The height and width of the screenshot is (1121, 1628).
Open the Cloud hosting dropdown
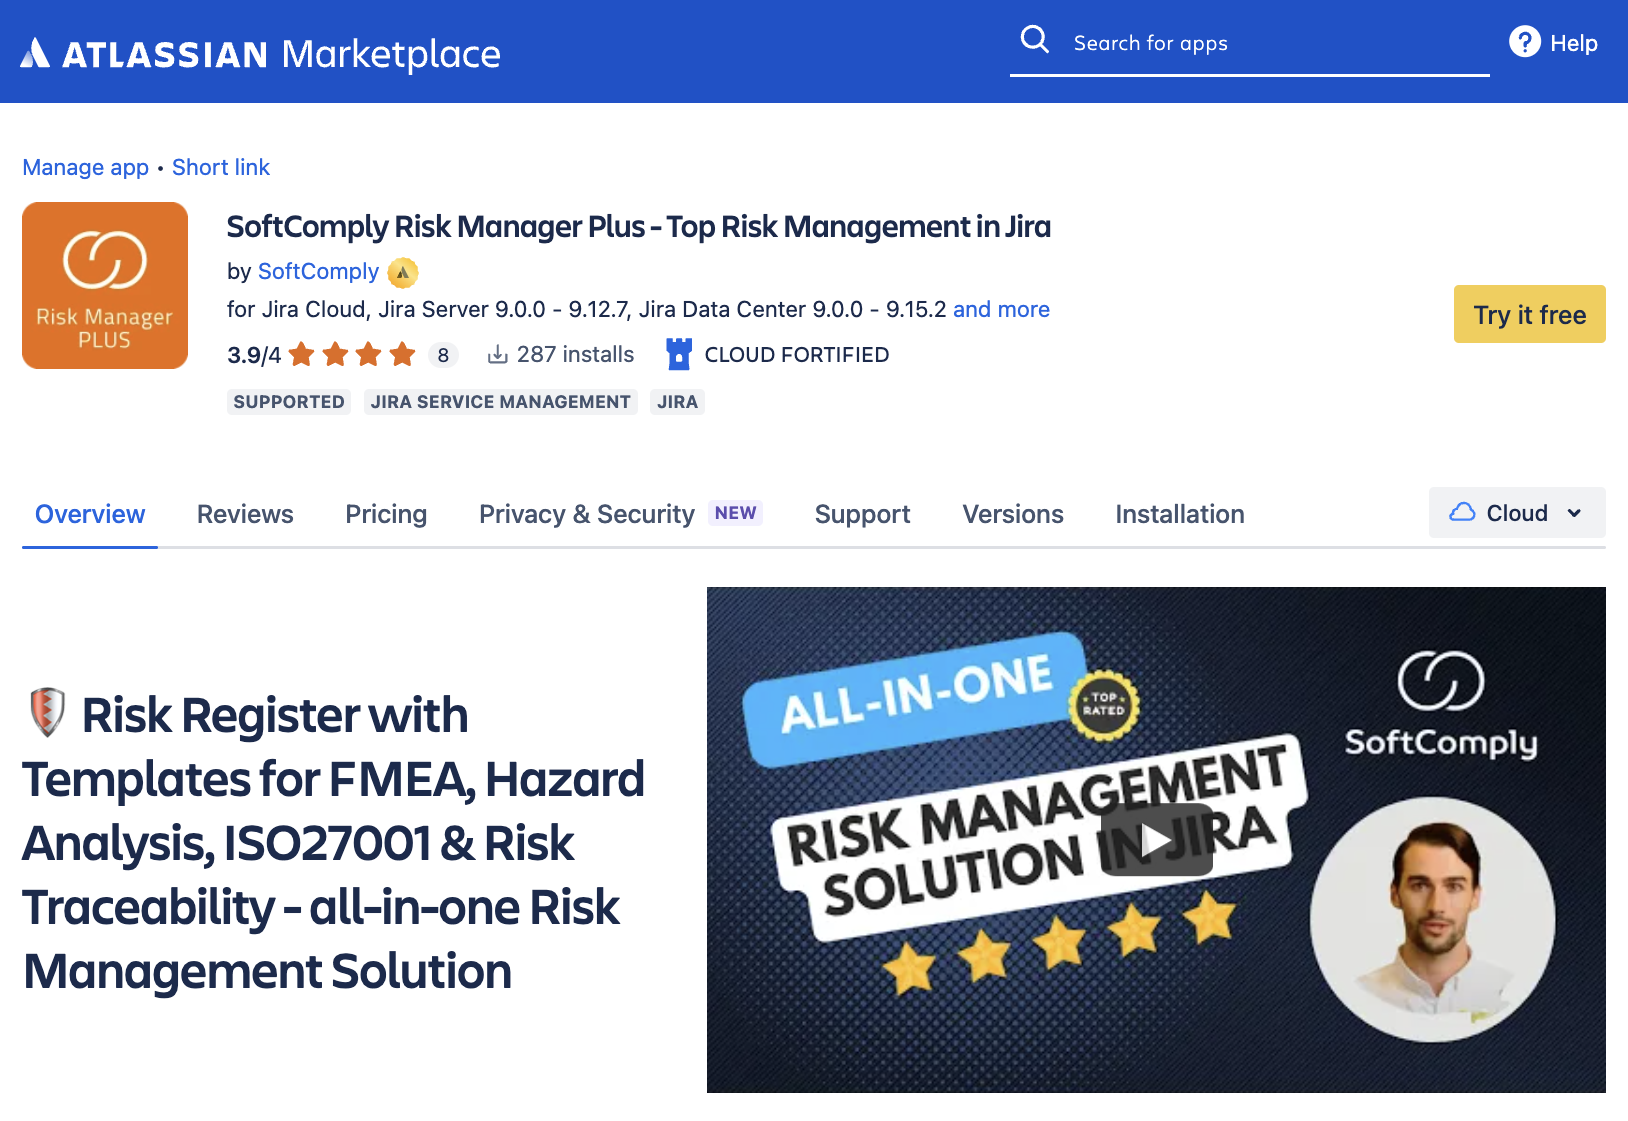[1516, 512]
